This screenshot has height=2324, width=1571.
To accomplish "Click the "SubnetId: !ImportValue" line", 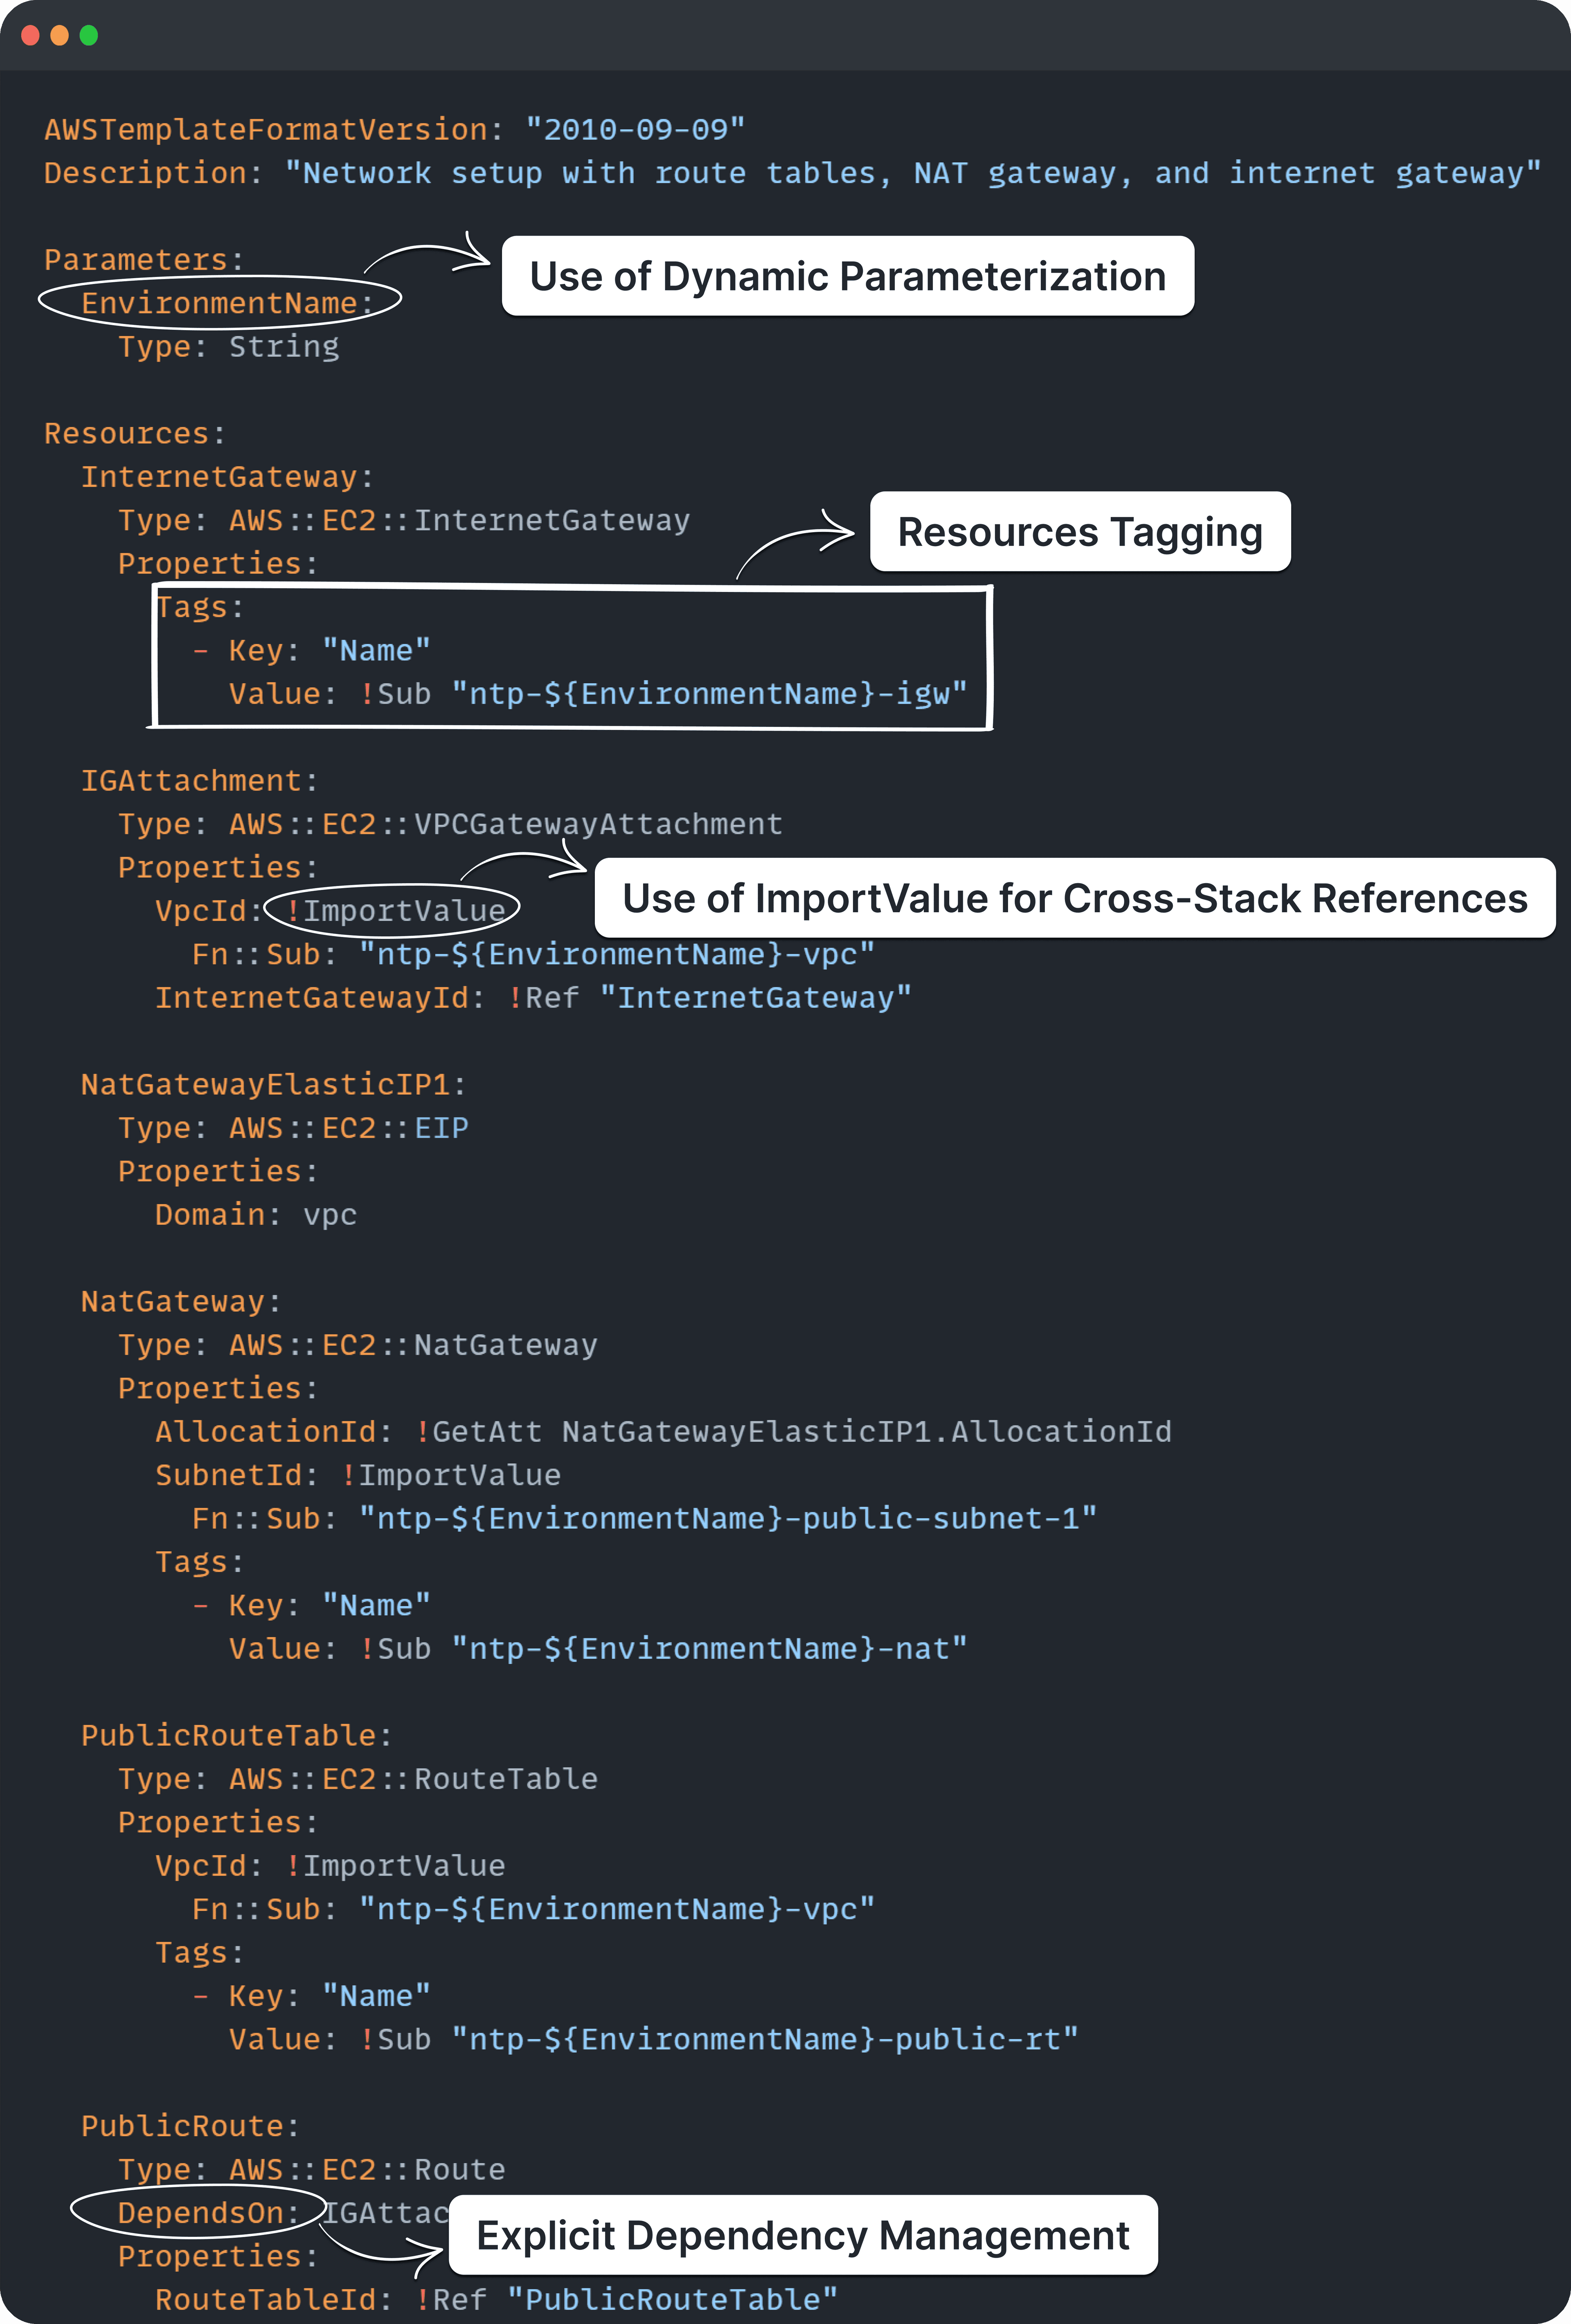I will tap(358, 1476).
